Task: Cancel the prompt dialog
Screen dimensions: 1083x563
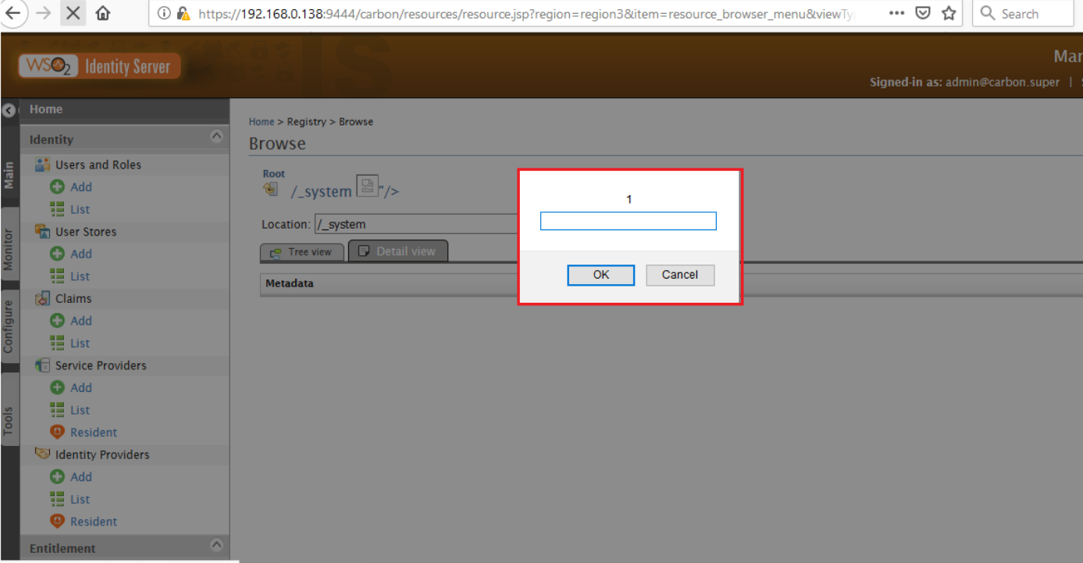Action: tap(680, 275)
